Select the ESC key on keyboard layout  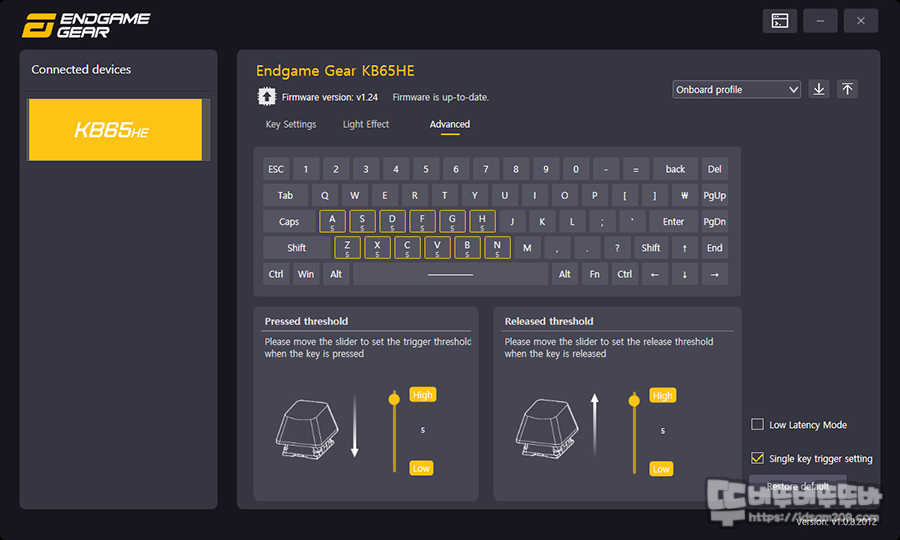(276, 169)
